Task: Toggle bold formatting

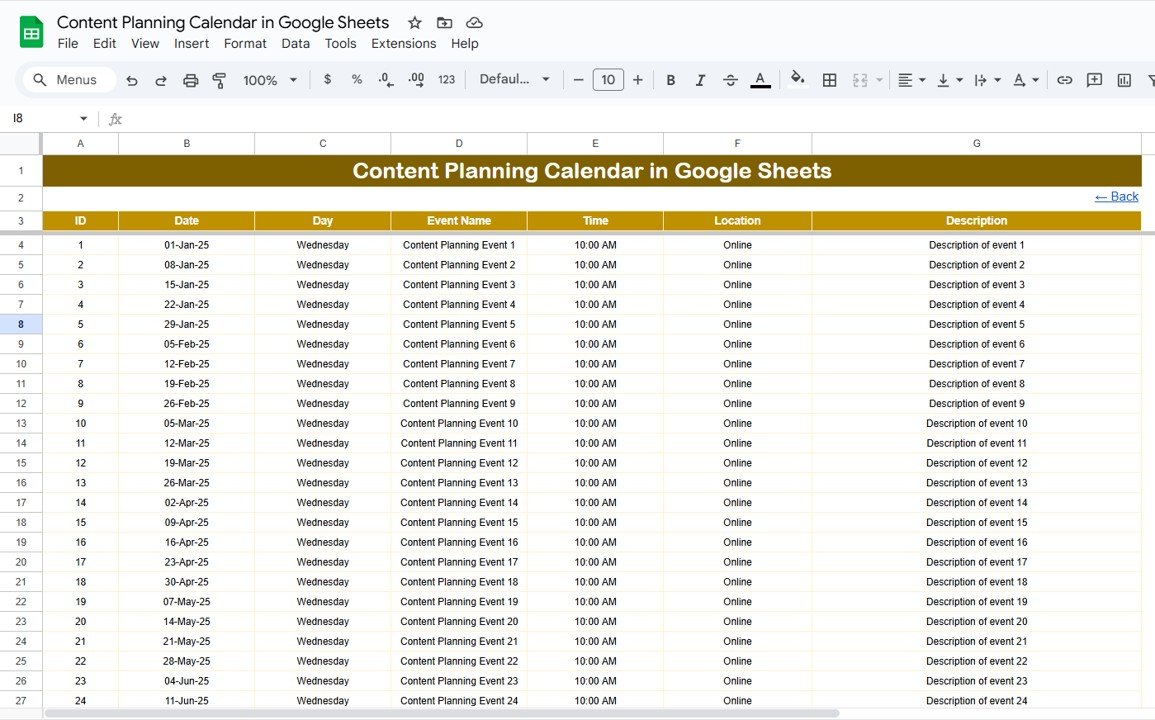Action: click(671, 80)
